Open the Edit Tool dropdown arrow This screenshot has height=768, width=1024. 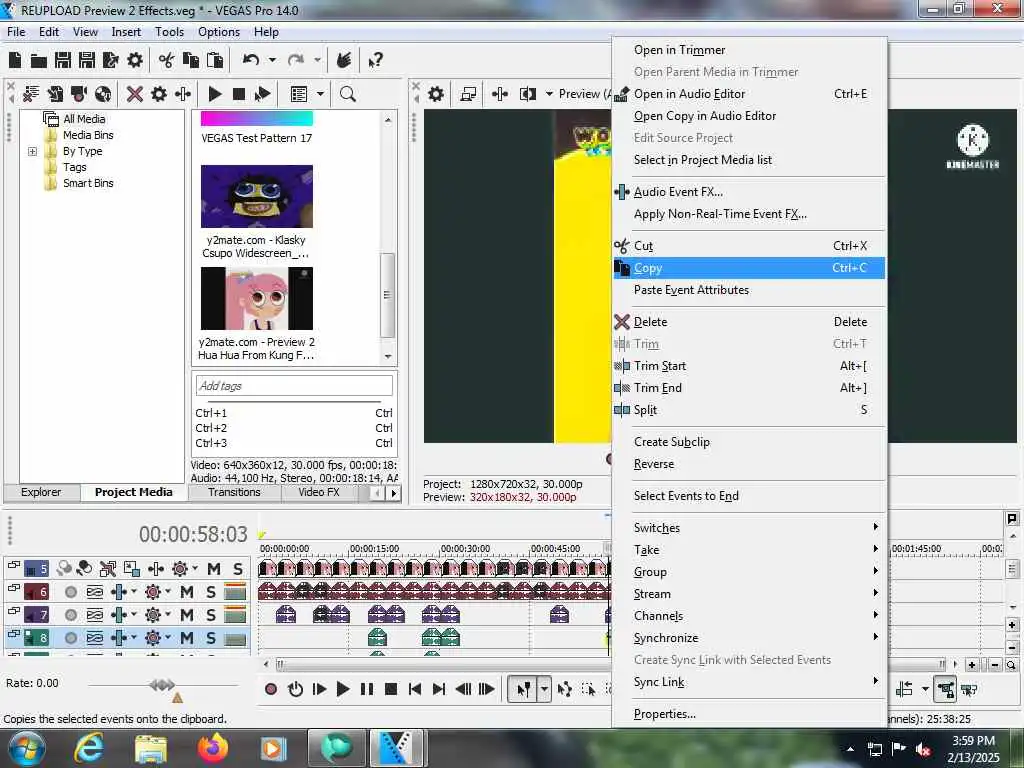coord(545,689)
